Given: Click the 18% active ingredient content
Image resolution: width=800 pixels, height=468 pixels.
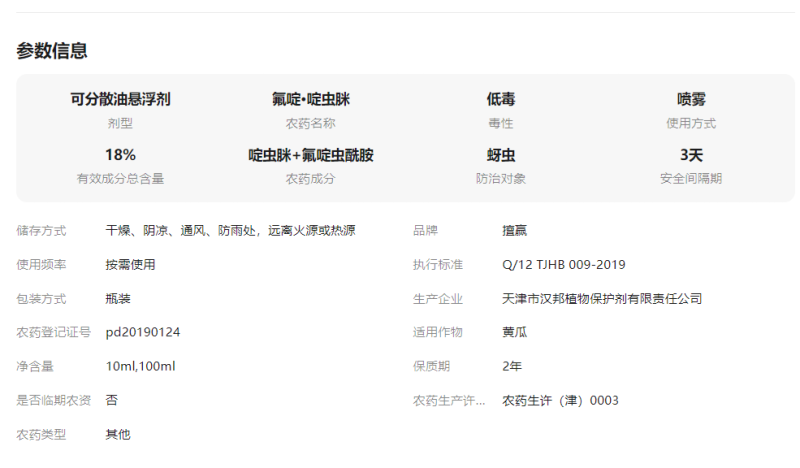Looking at the screenshot, I should pyautogui.click(x=120, y=155).
